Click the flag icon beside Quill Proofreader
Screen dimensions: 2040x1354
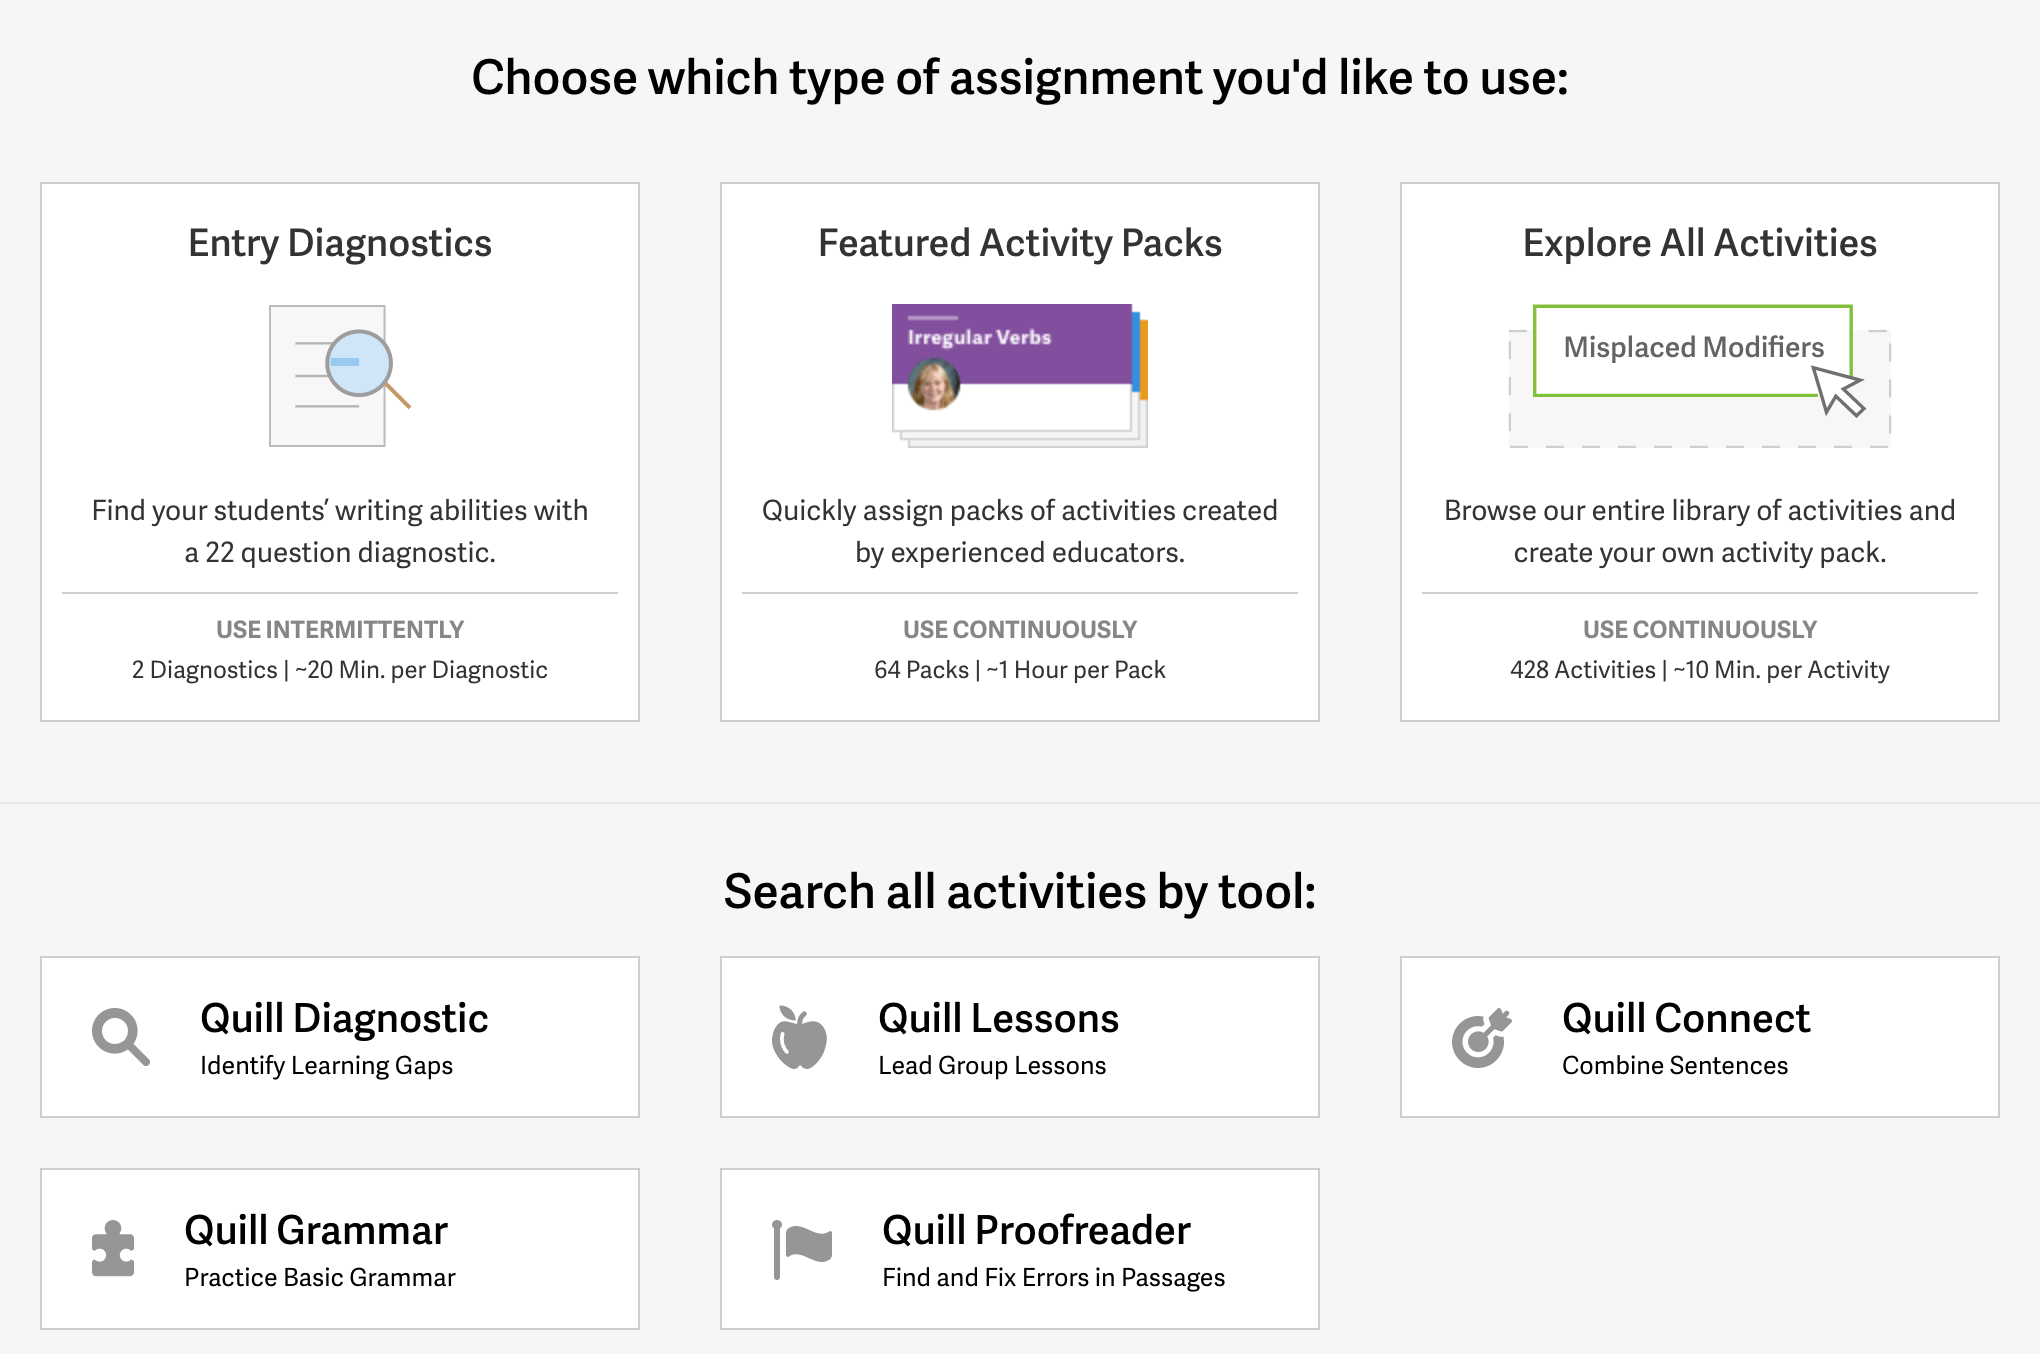802,1249
